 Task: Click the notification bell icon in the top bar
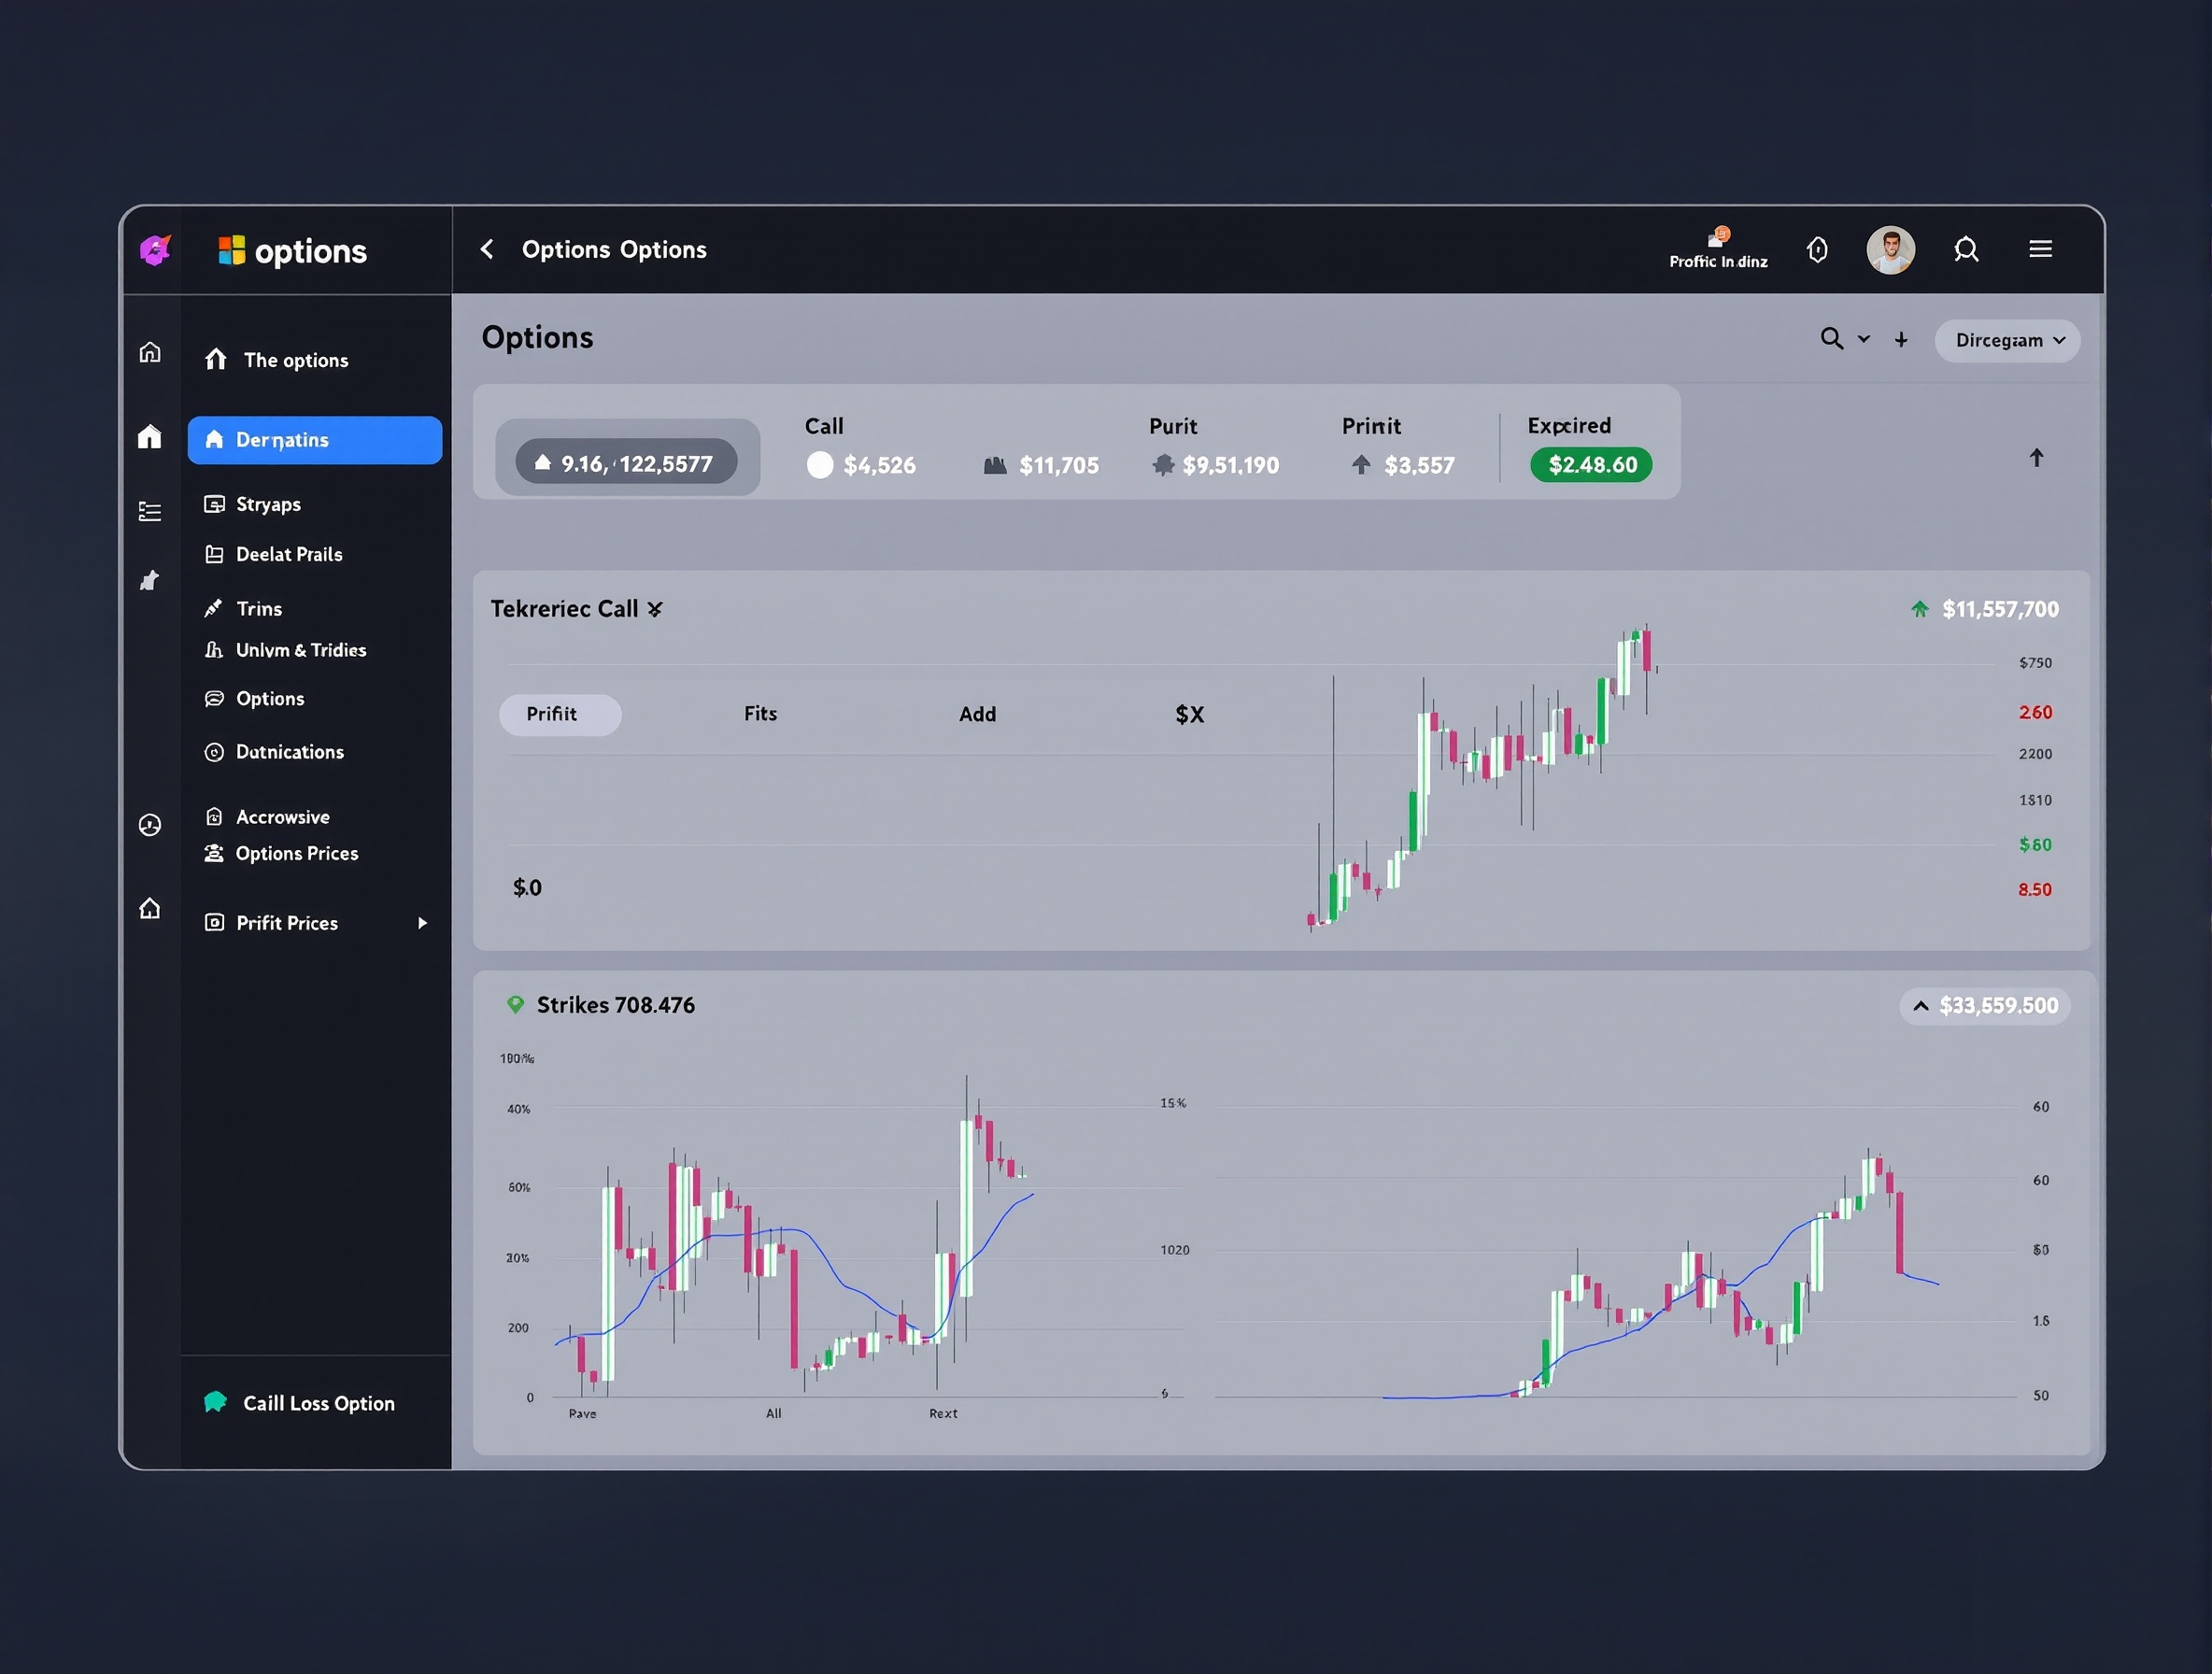(x=1817, y=249)
